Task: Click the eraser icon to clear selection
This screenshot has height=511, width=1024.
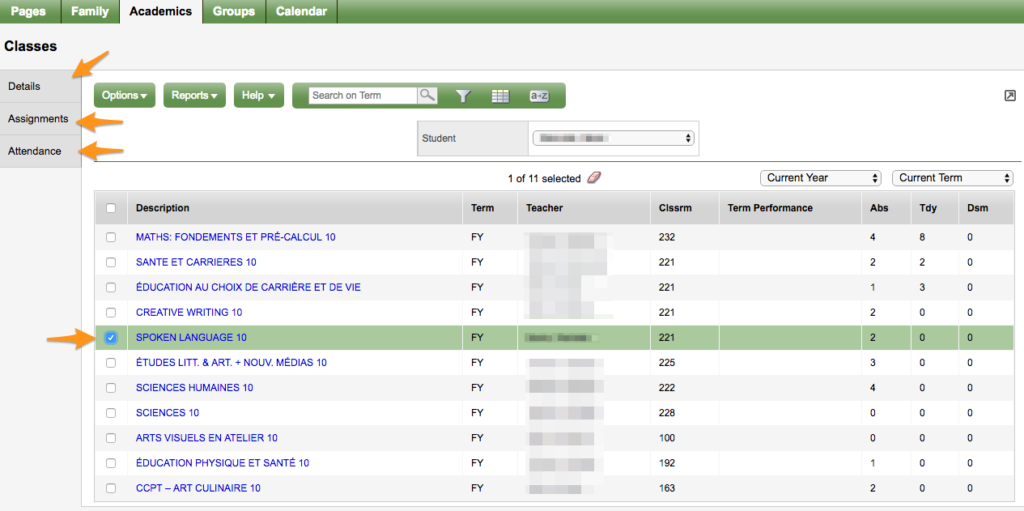Action: pyautogui.click(x=594, y=178)
